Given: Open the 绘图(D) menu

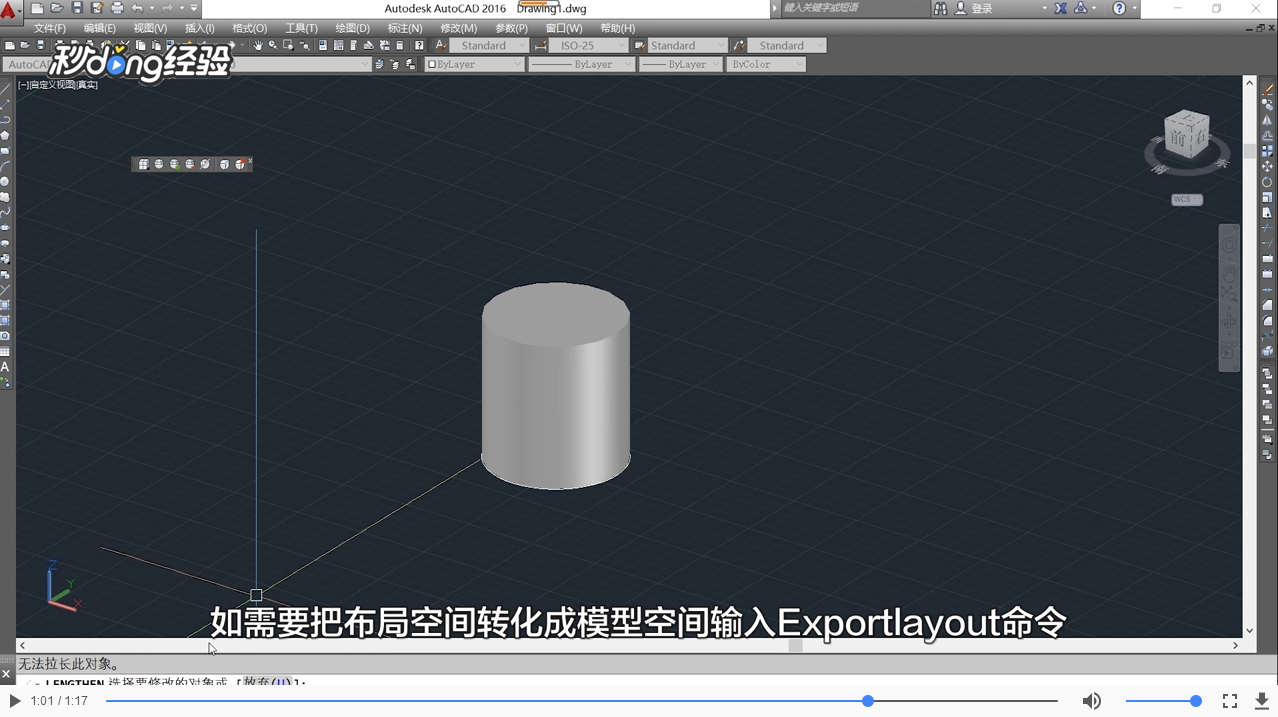Looking at the screenshot, I should [x=352, y=28].
